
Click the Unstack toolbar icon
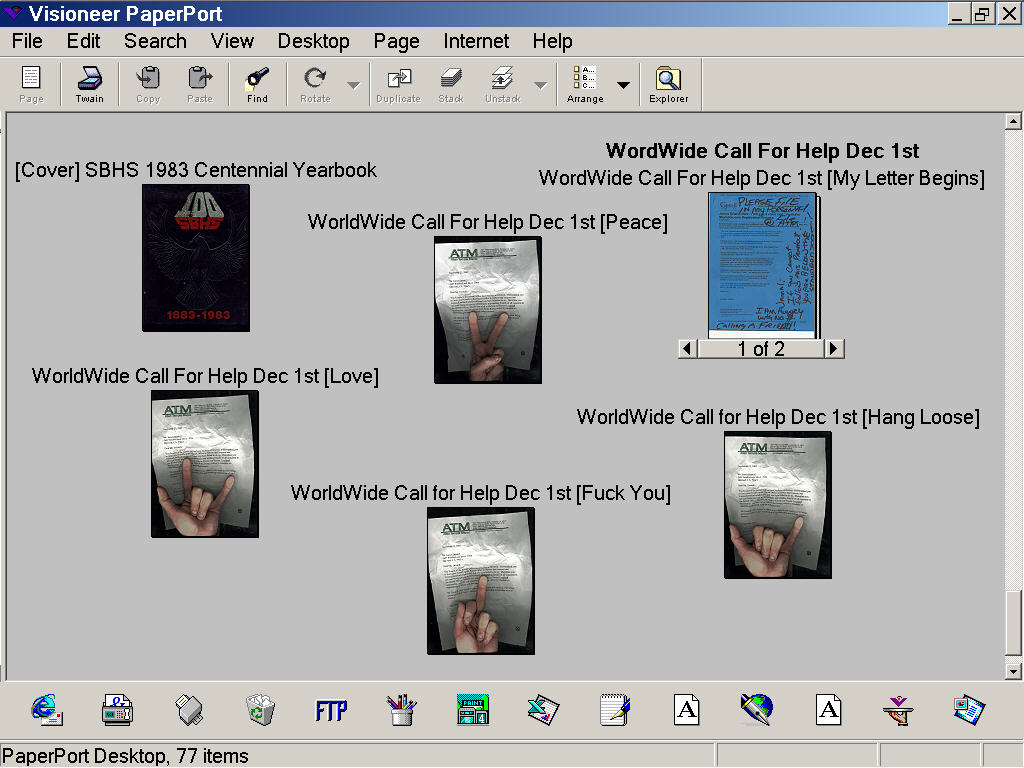pyautogui.click(x=503, y=84)
